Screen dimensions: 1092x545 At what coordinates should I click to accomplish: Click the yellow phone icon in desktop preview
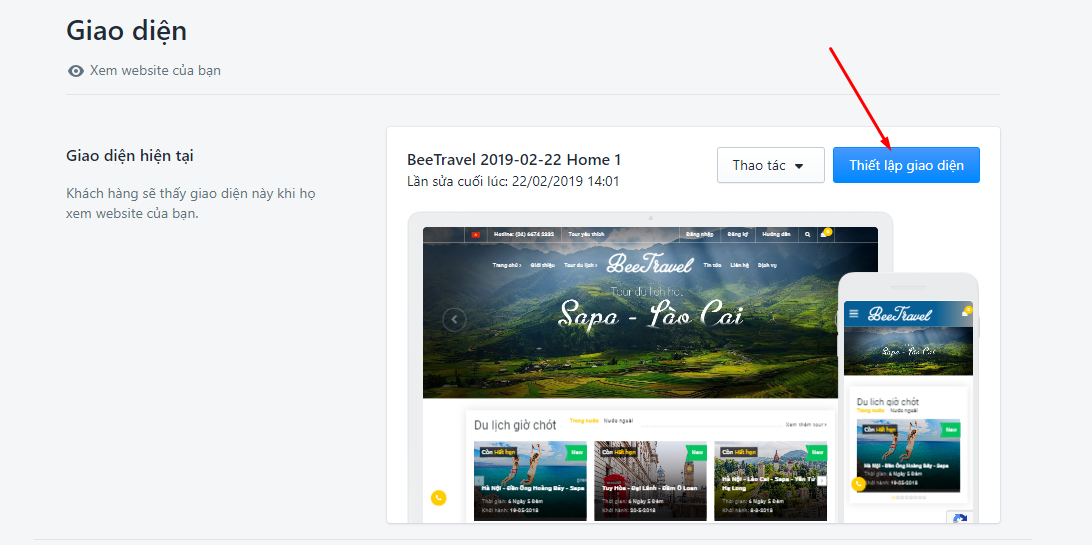438,498
